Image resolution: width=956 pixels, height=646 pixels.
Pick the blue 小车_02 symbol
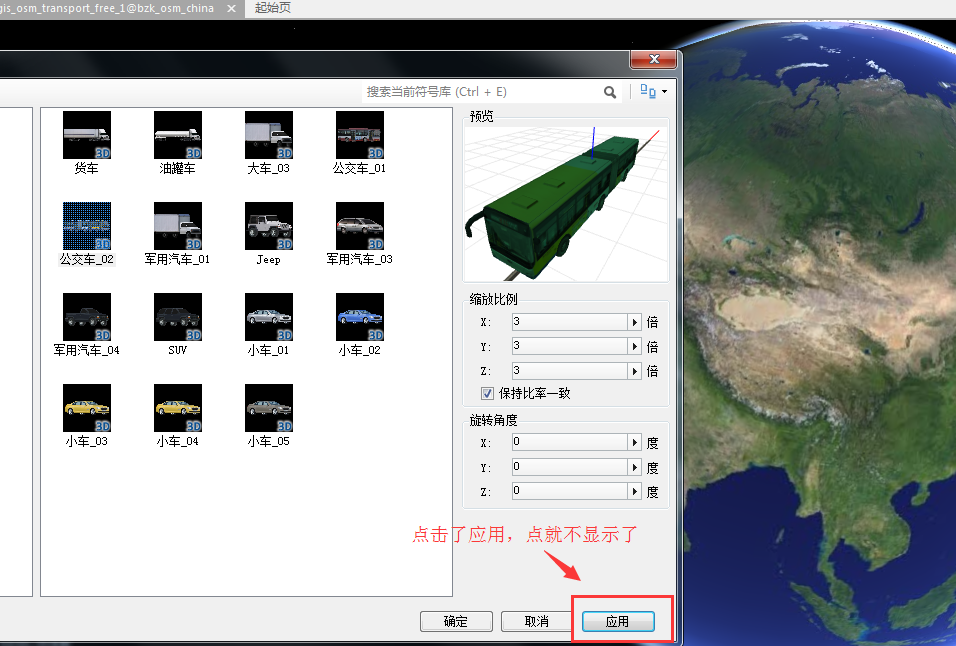pyautogui.click(x=360, y=317)
